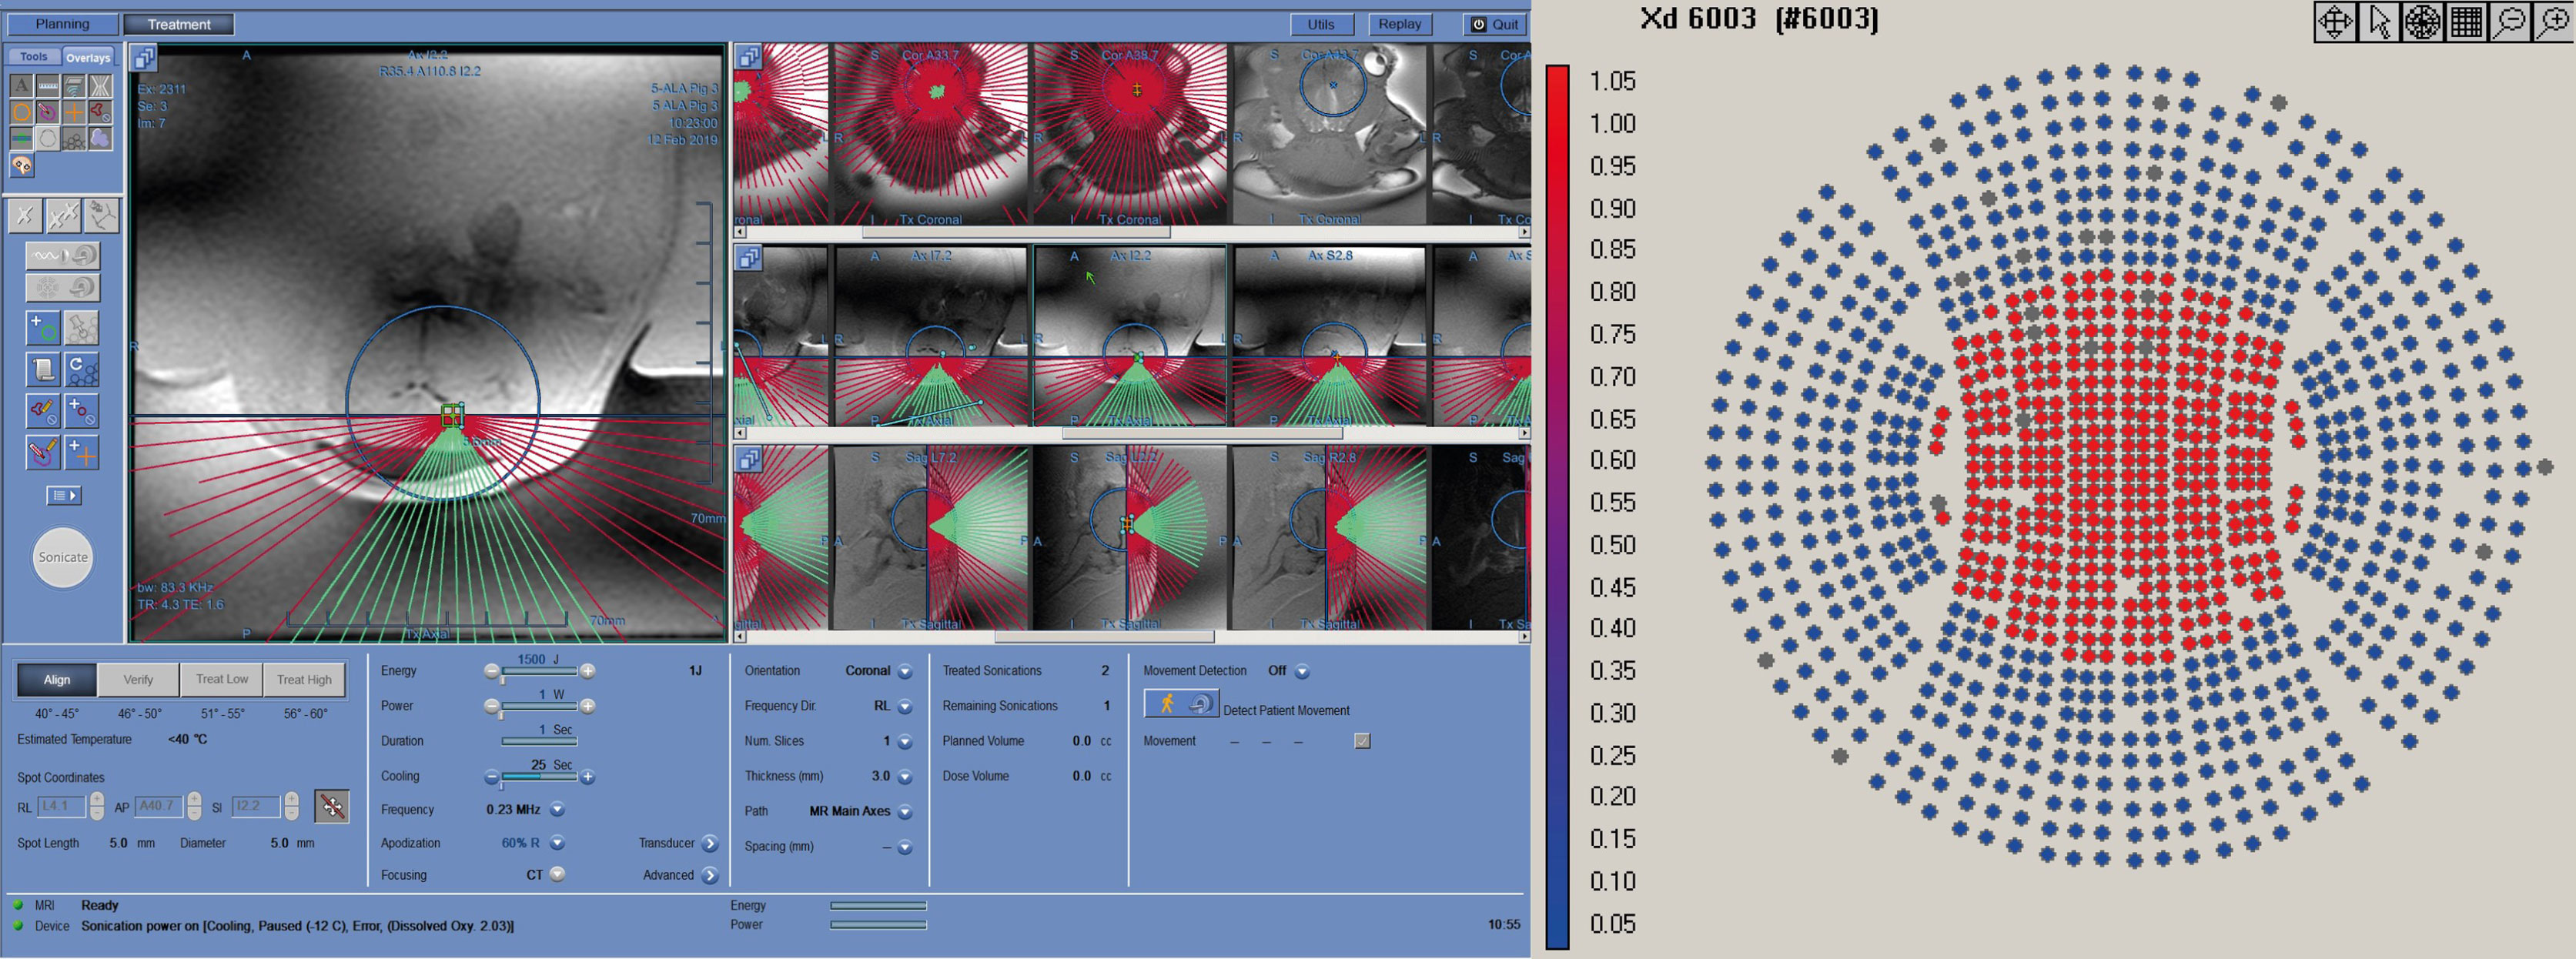Click the edit no-pass region pencil icon

pos(43,410)
